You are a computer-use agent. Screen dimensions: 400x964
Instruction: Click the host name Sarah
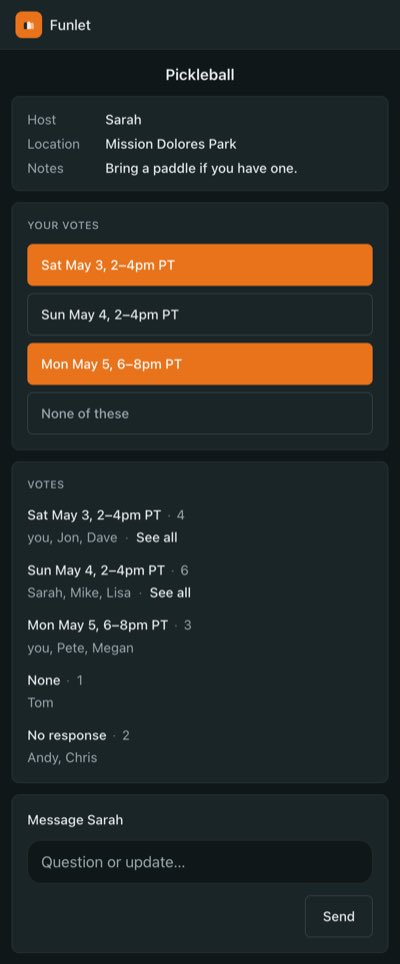tap(123, 120)
